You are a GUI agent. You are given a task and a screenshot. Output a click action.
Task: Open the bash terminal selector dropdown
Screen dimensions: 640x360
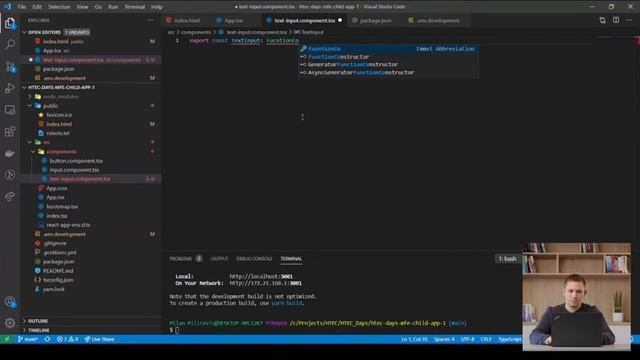(x=507, y=259)
